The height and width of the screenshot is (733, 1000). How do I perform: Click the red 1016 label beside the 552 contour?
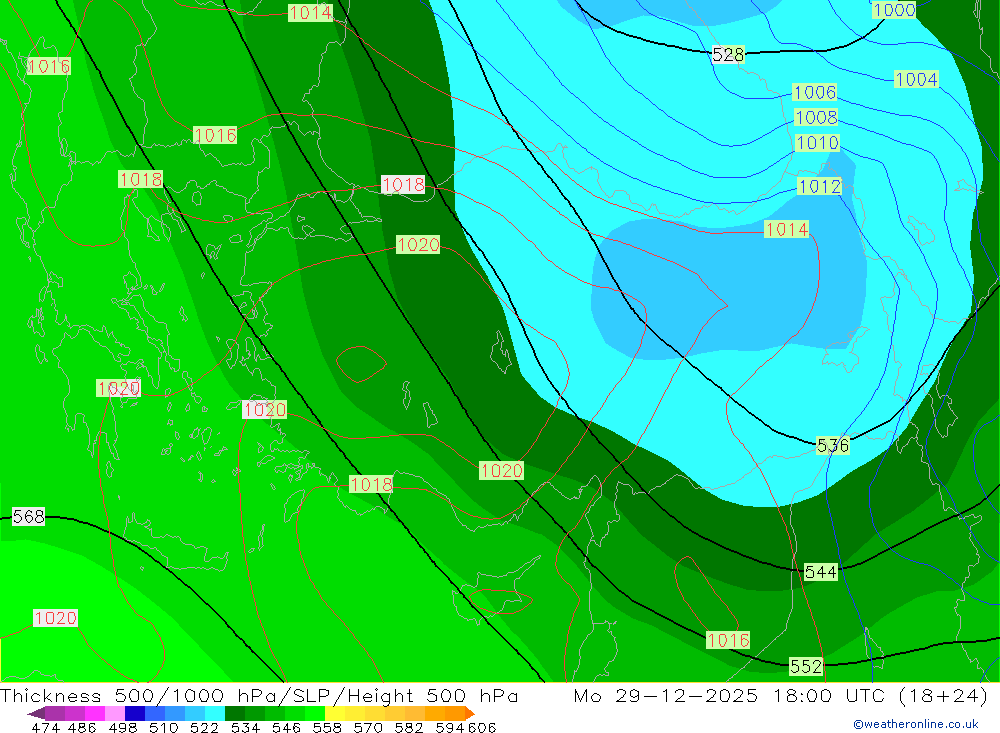coord(728,640)
